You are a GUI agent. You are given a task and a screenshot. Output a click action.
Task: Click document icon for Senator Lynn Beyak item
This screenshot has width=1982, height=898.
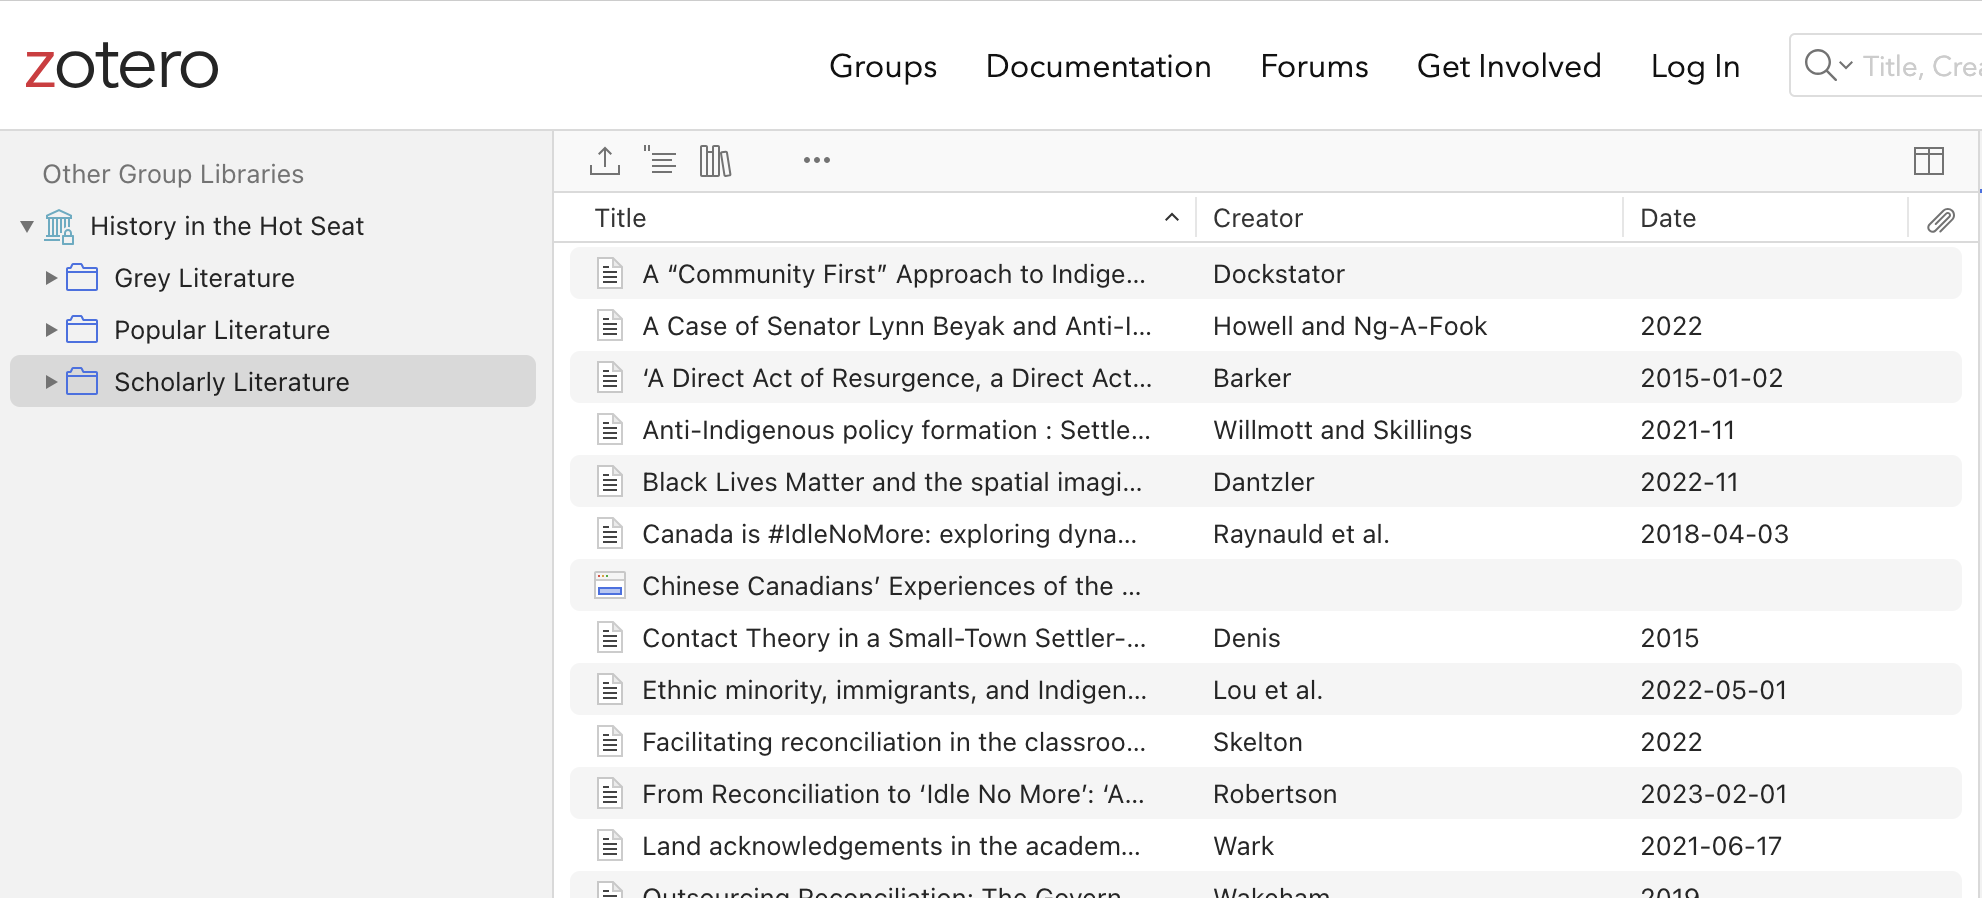610,326
